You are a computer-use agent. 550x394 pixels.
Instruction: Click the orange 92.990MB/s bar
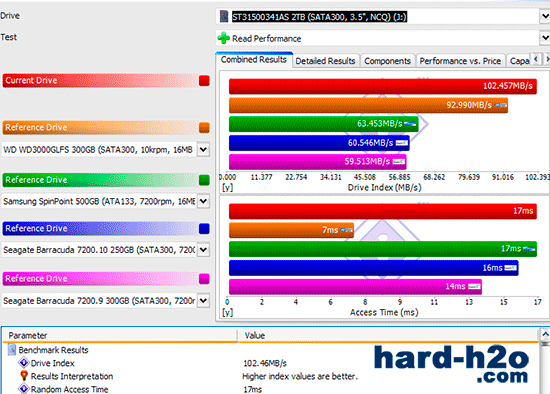pyautogui.click(x=368, y=105)
